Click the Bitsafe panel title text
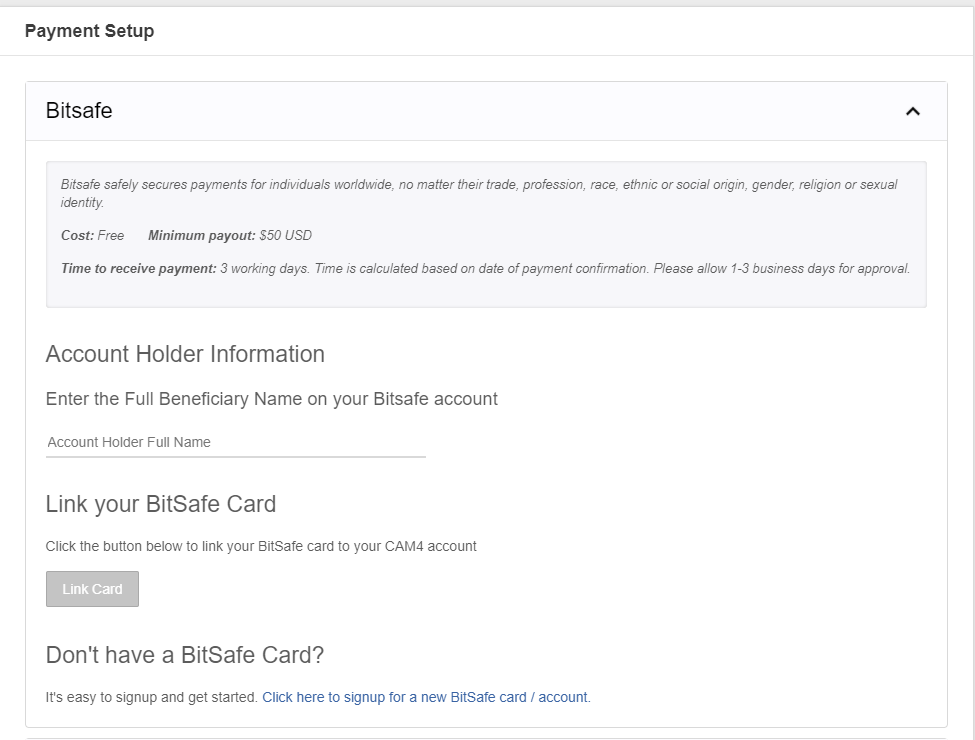 (79, 111)
